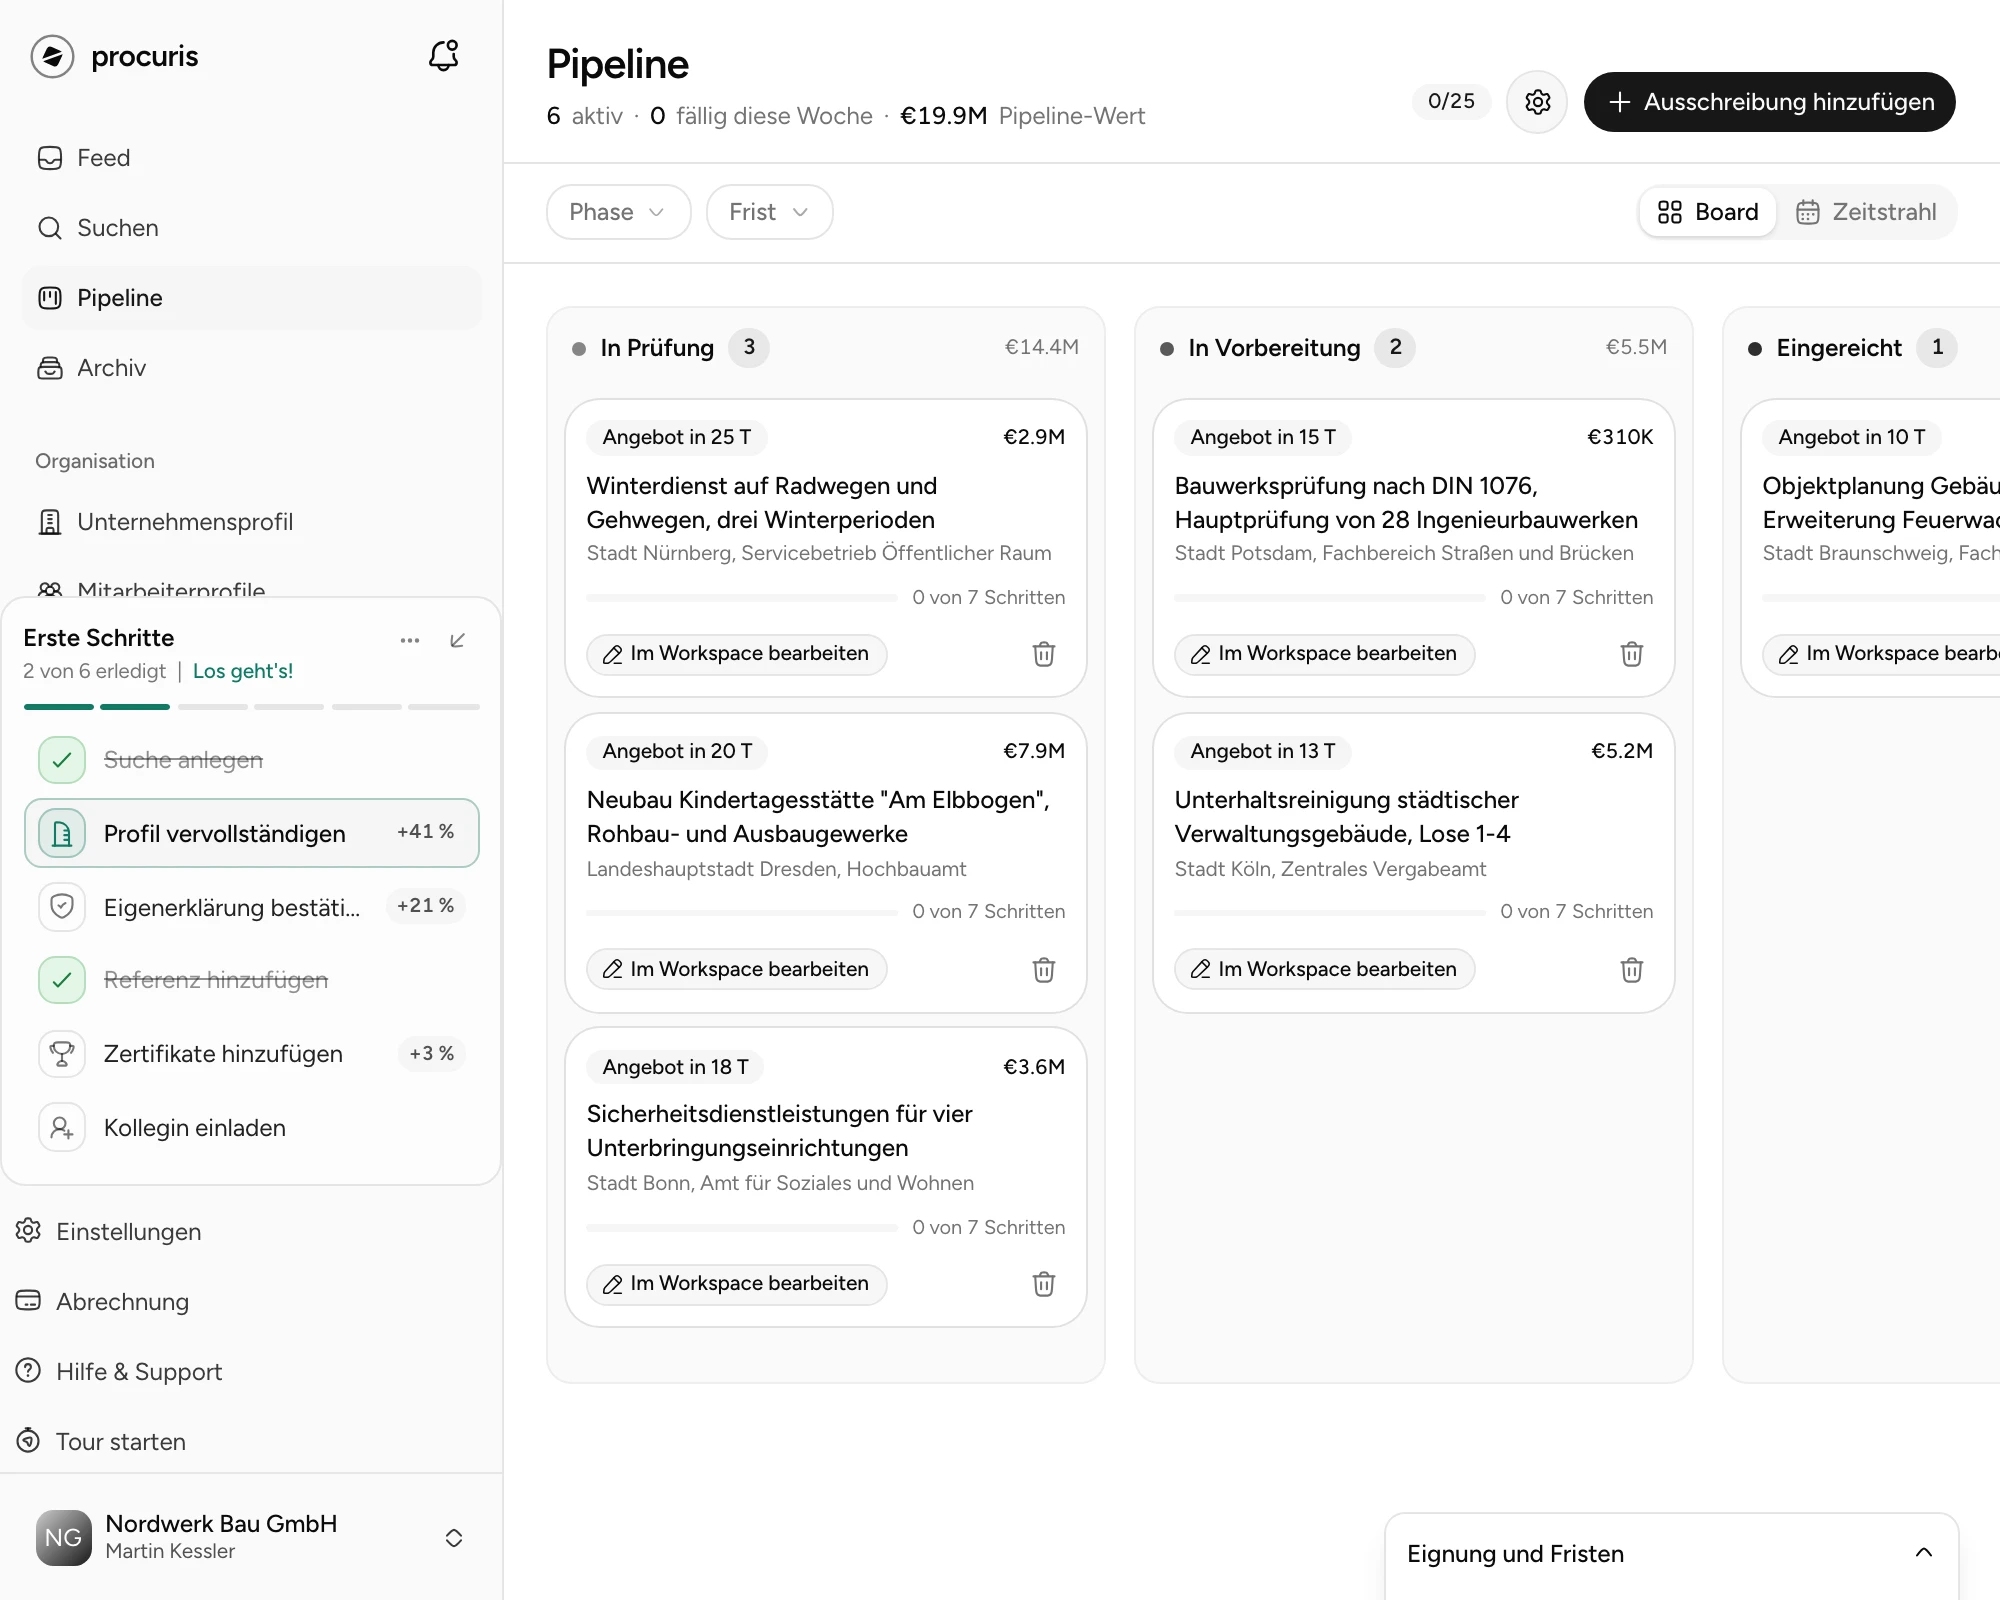Click the NG company avatar
The width and height of the screenshot is (2000, 1600).
(64, 1537)
